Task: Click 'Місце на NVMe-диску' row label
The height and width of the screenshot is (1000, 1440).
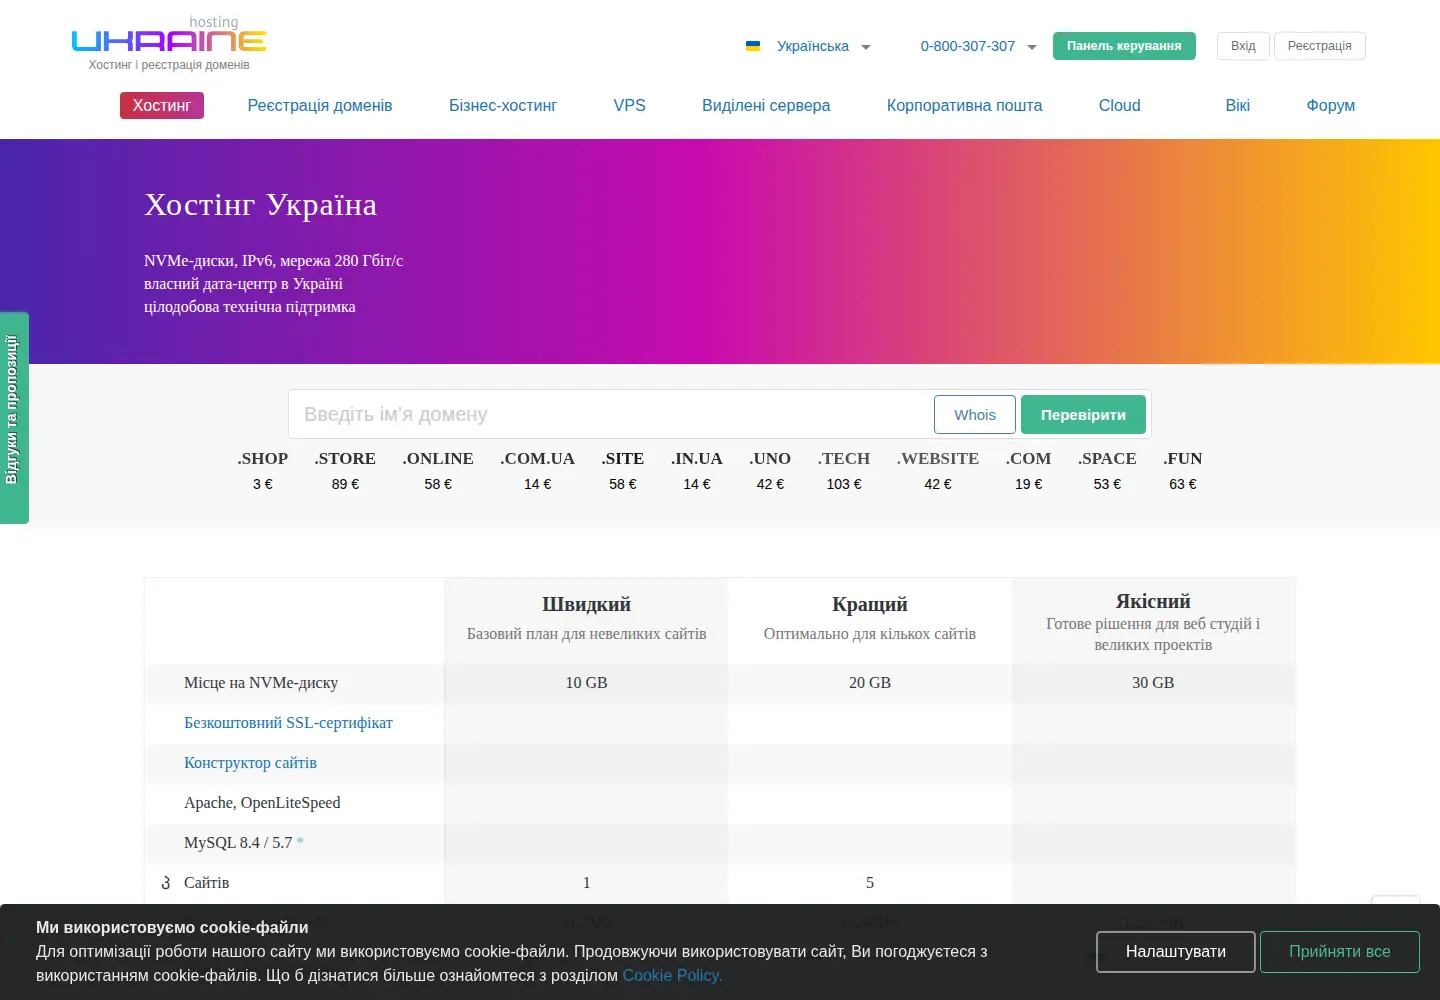Action: (261, 682)
